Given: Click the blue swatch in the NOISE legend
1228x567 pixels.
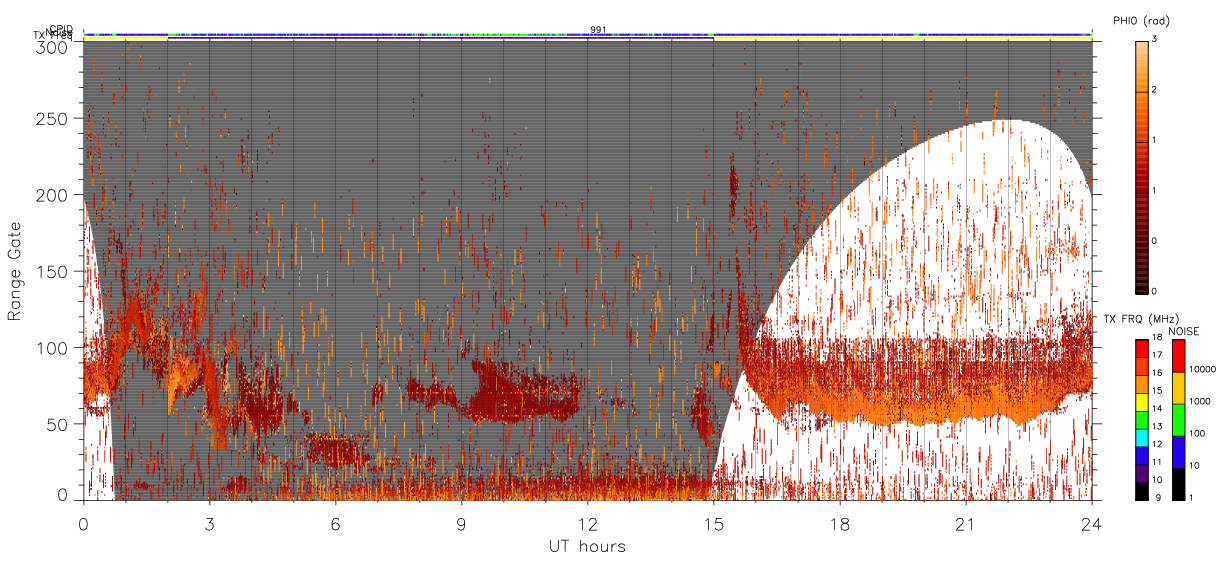Looking at the screenshot, I should click(1178, 452).
